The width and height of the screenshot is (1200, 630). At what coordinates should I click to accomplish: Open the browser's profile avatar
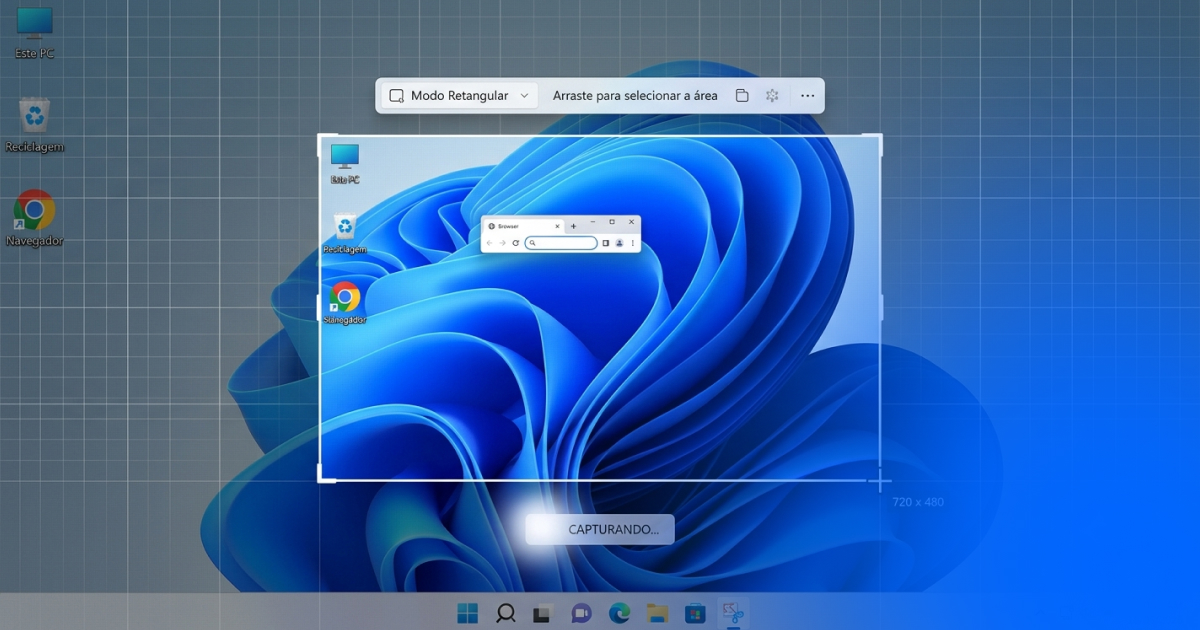(x=619, y=243)
